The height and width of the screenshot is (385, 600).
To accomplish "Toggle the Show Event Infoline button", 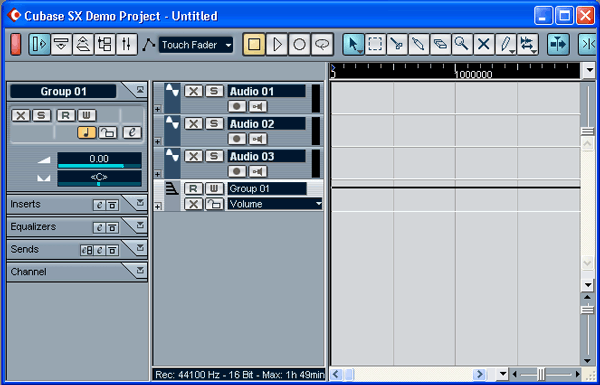I will [61, 44].
